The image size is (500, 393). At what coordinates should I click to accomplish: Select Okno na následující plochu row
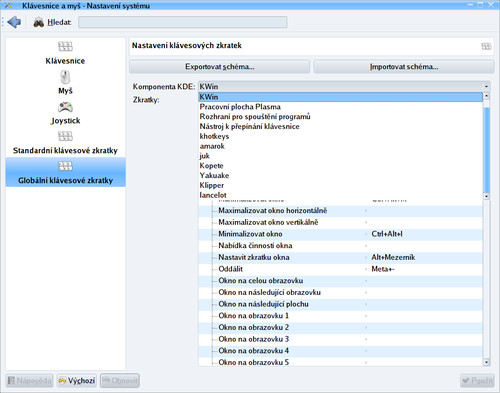coord(340,304)
